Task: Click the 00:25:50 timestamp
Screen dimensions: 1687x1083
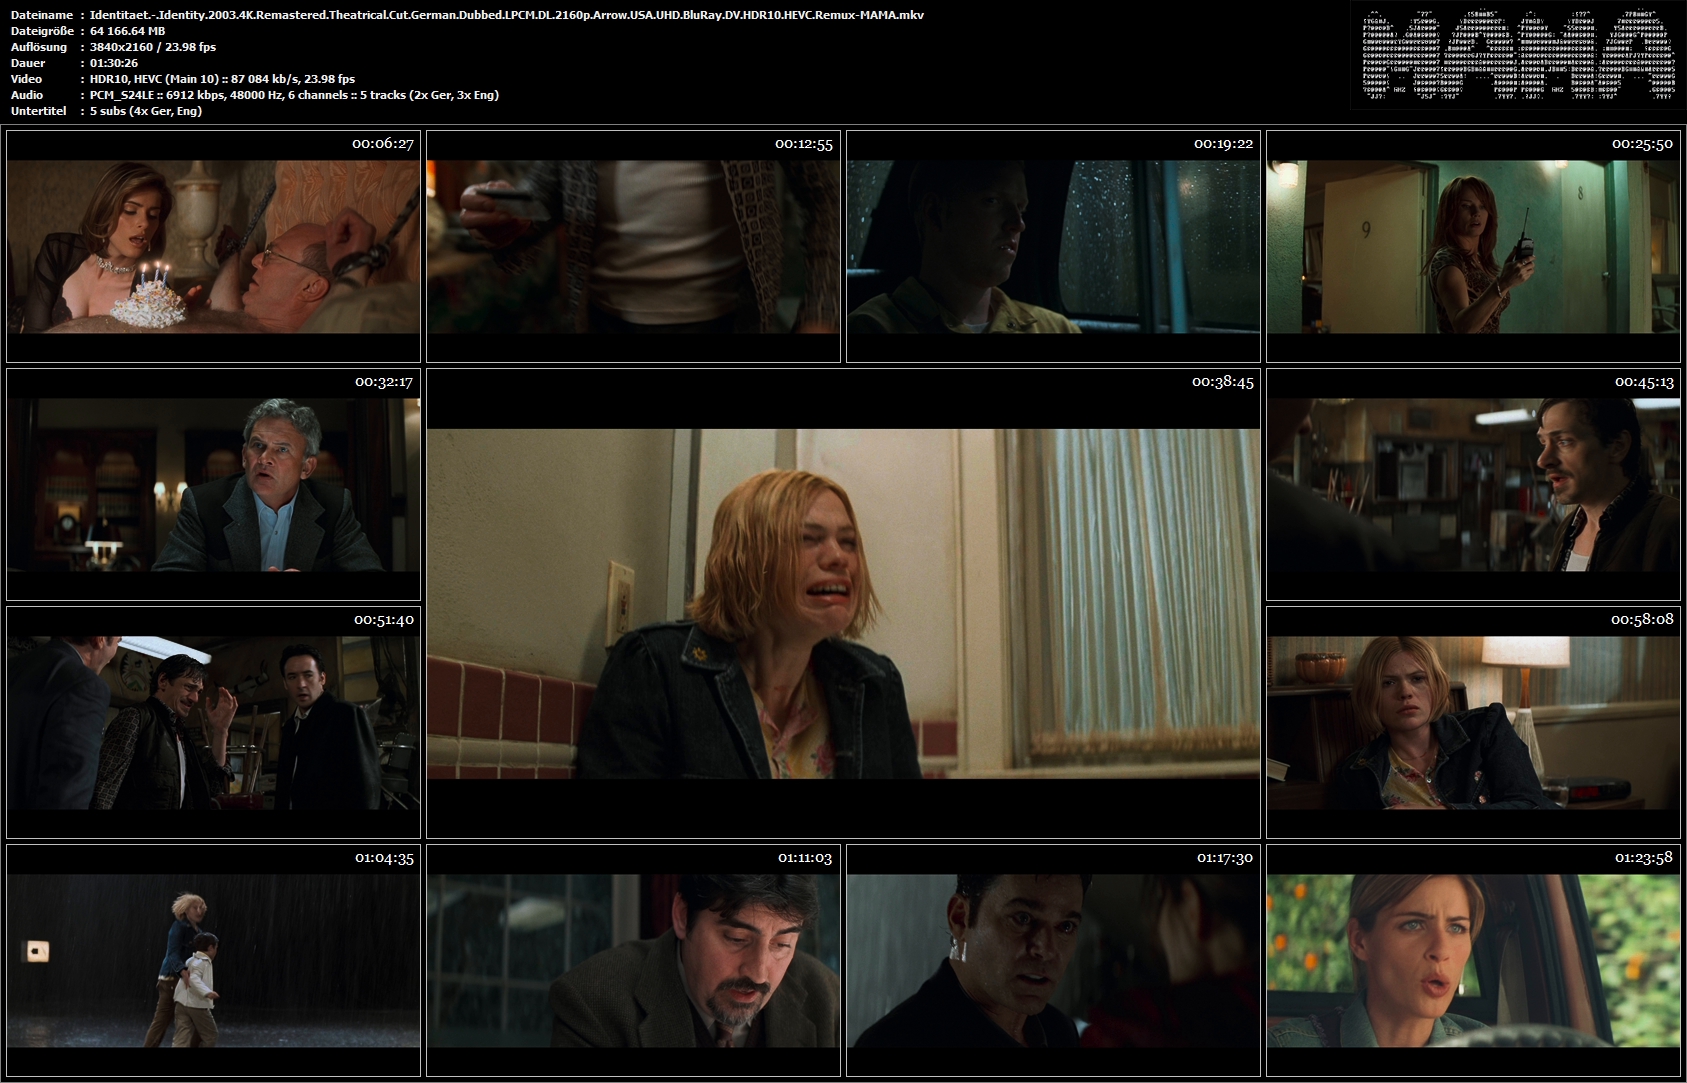Action: (x=1642, y=144)
